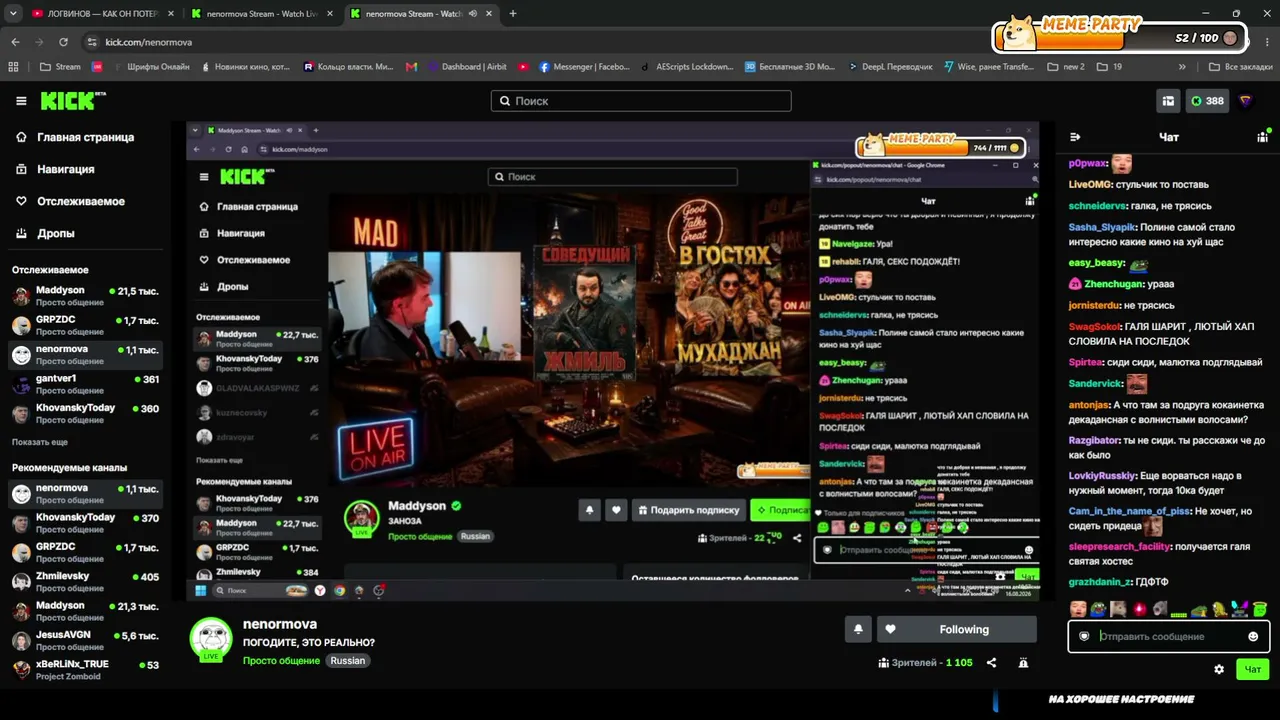The image size is (1280, 720).
Task: Open the emoji picker in chat input
Action: (x=1253, y=636)
